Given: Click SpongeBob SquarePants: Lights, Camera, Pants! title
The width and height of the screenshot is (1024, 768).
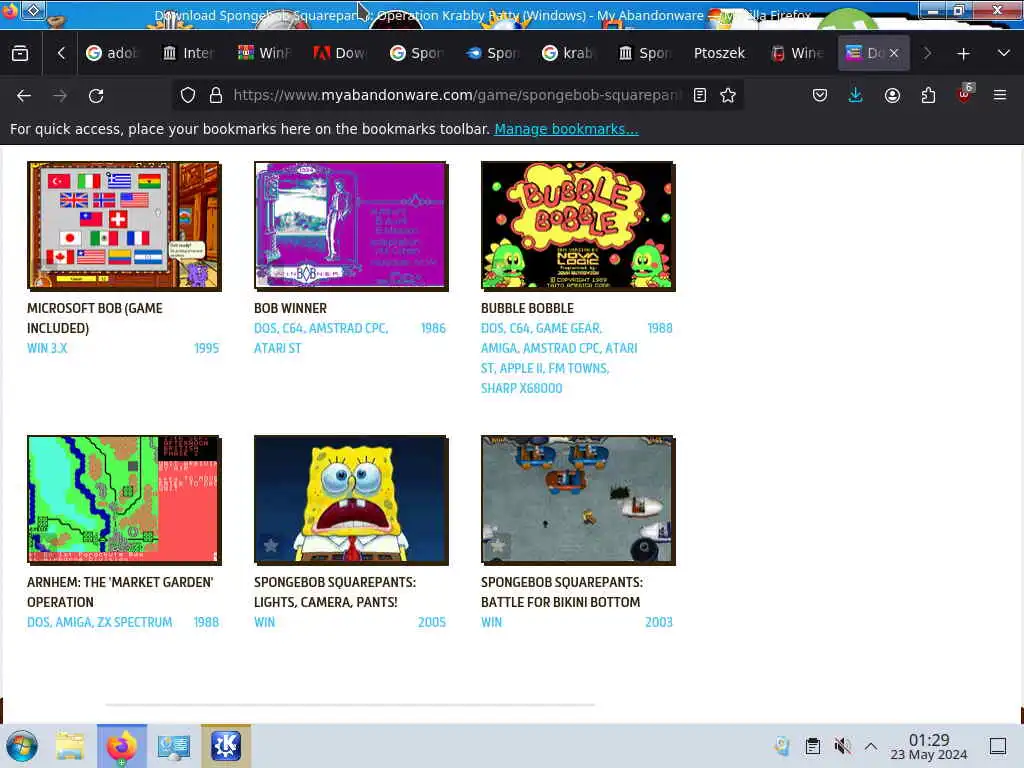Looking at the screenshot, I should pos(335,592).
